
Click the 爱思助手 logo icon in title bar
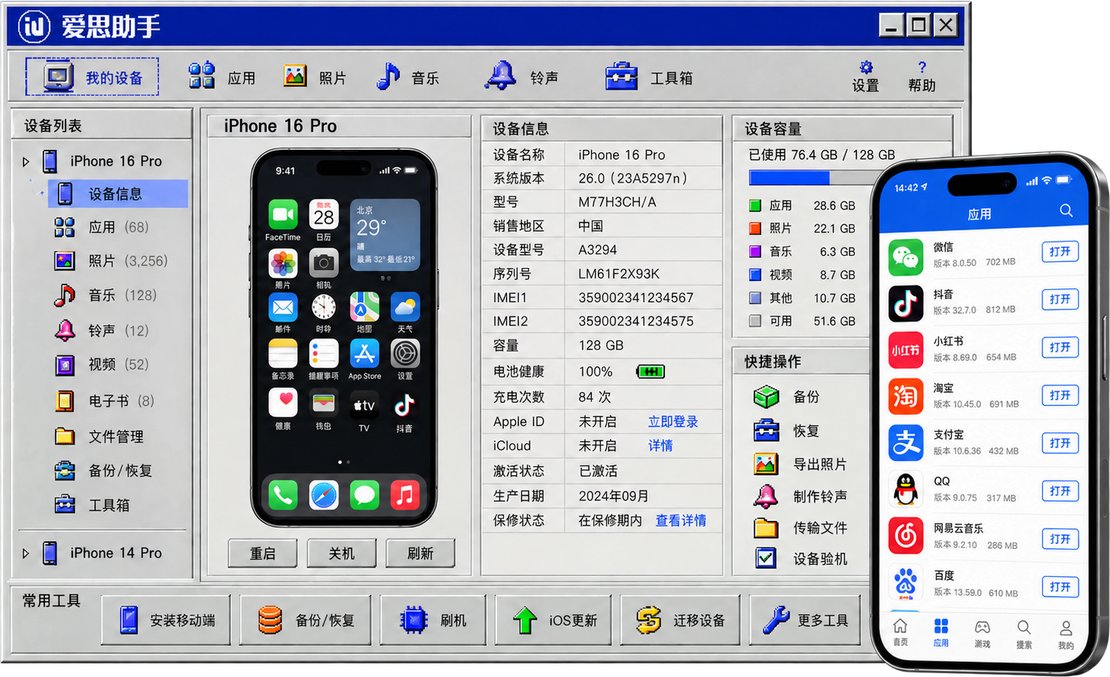(x=34, y=27)
